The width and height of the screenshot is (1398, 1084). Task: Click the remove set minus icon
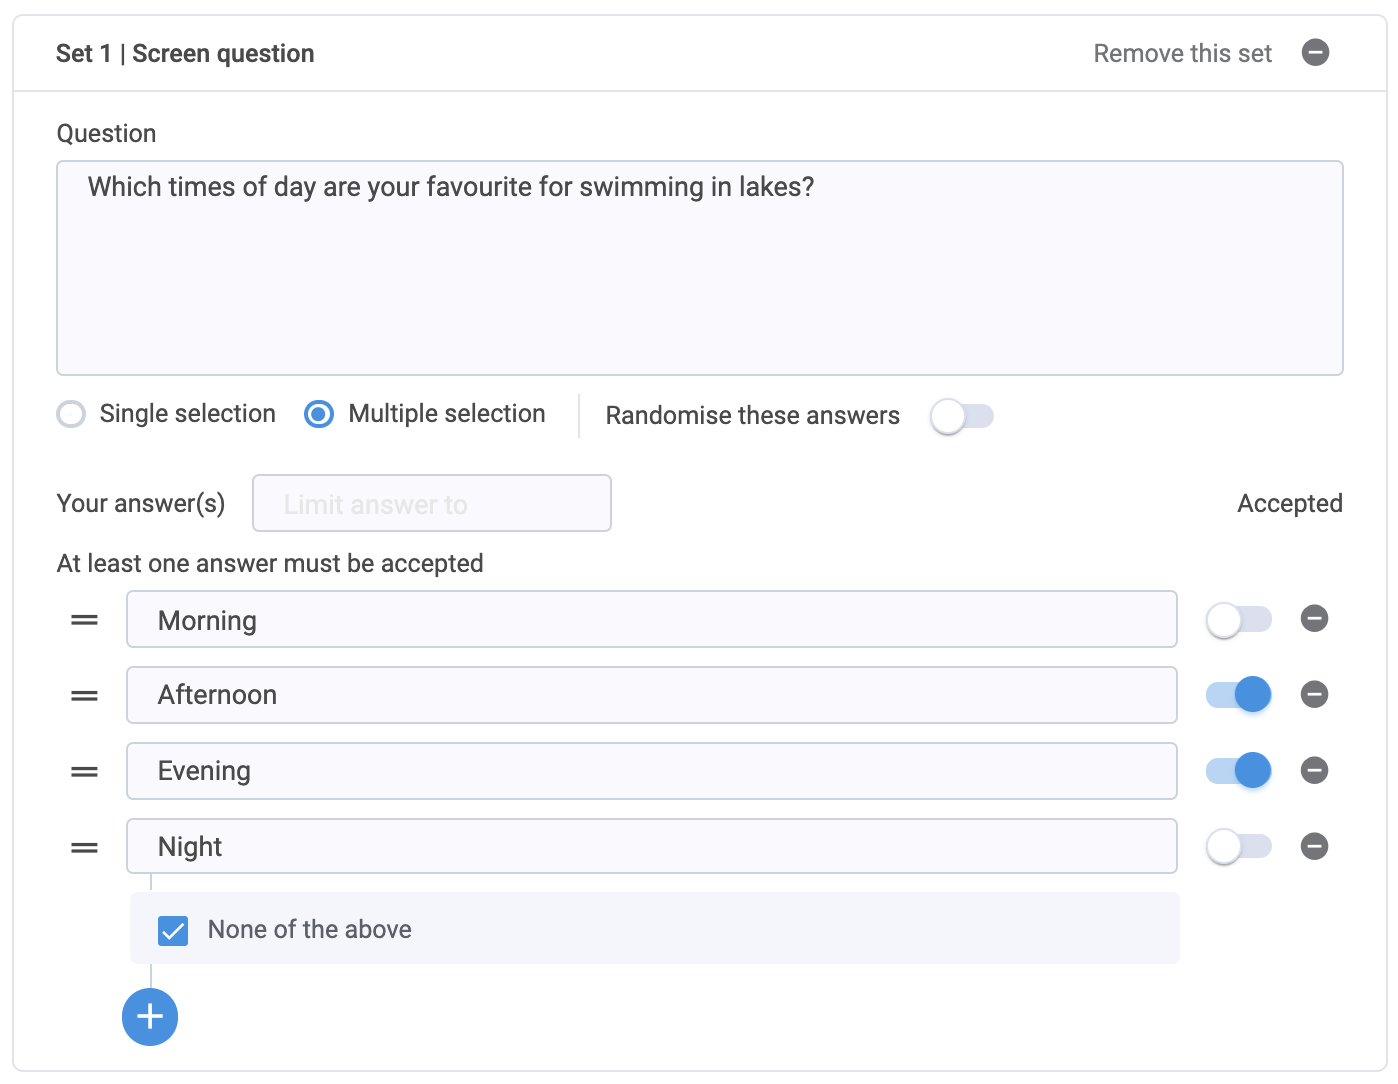tap(1315, 52)
